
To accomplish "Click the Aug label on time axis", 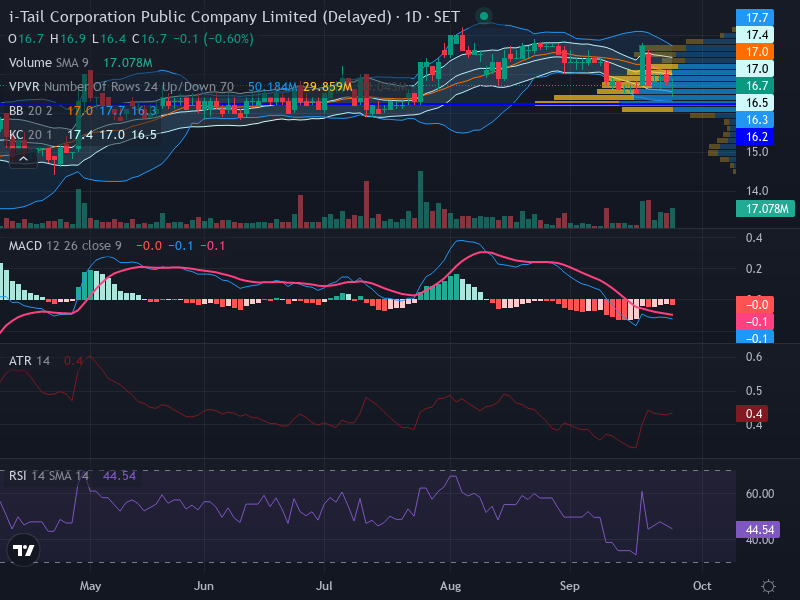I will [450, 586].
